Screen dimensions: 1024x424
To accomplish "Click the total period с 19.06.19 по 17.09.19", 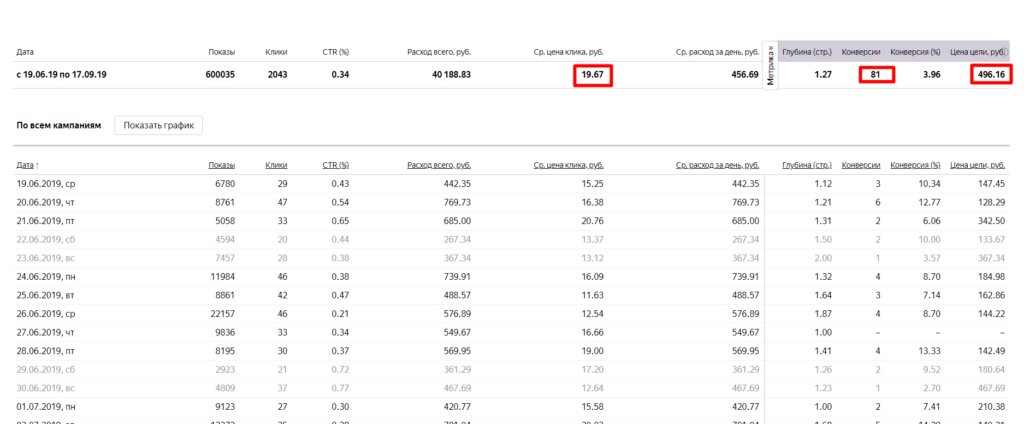I will click(63, 75).
